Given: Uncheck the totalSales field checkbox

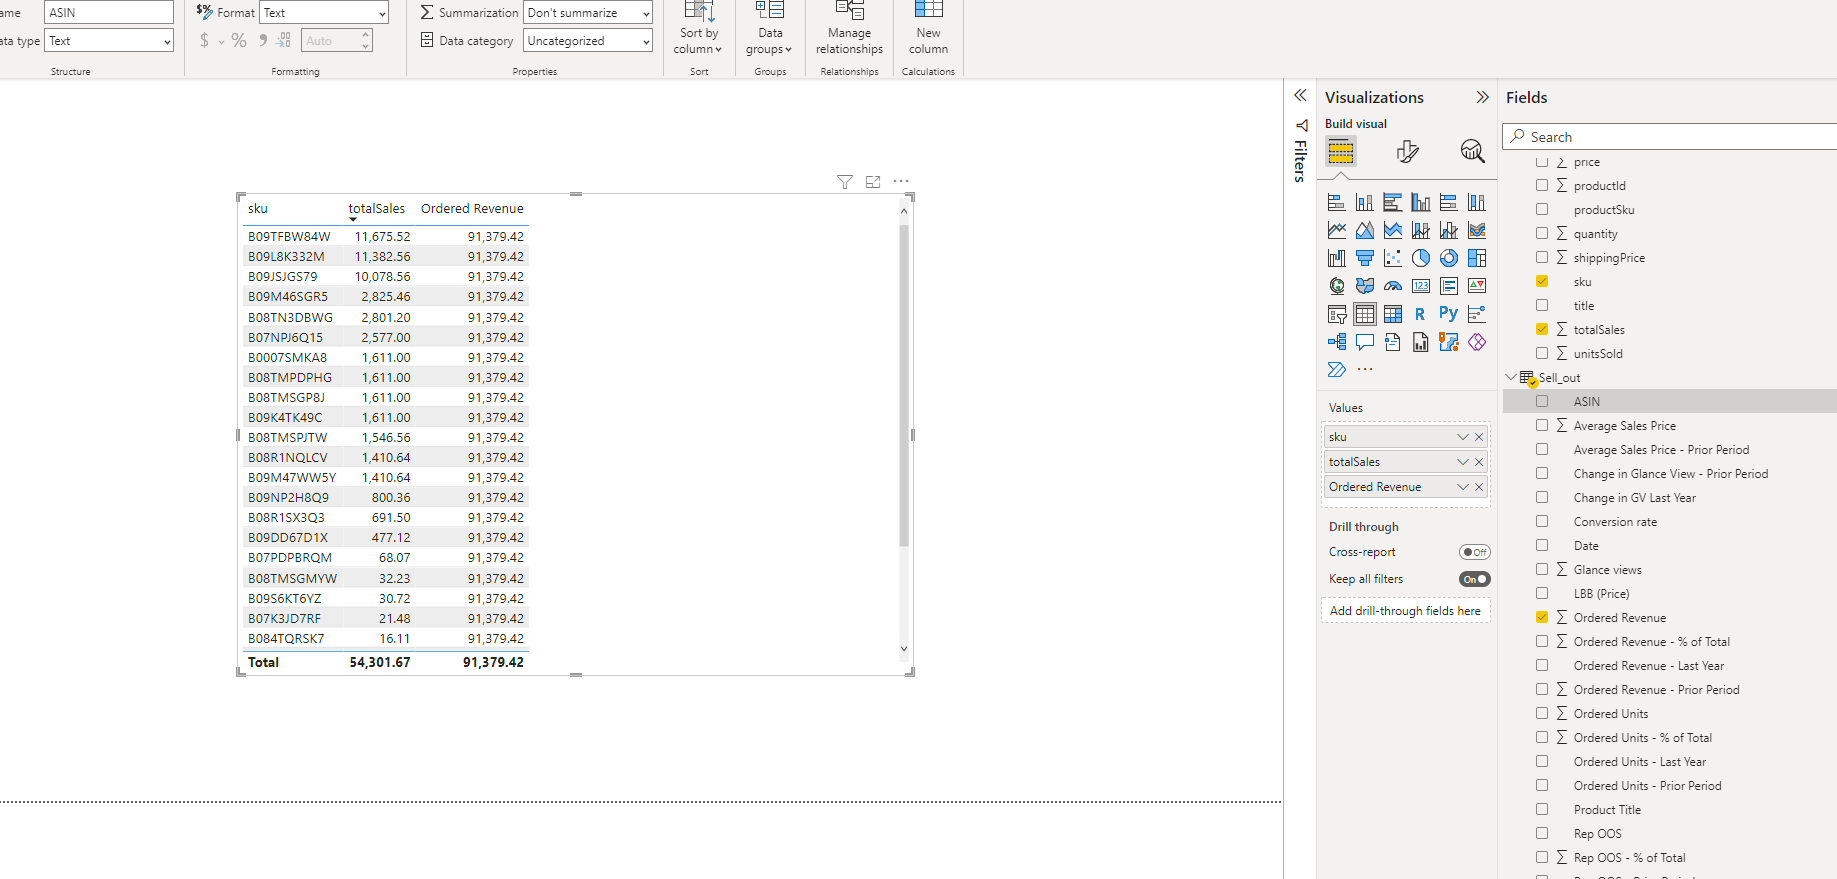Looking at the screenshot, I should coord(1542,330).
